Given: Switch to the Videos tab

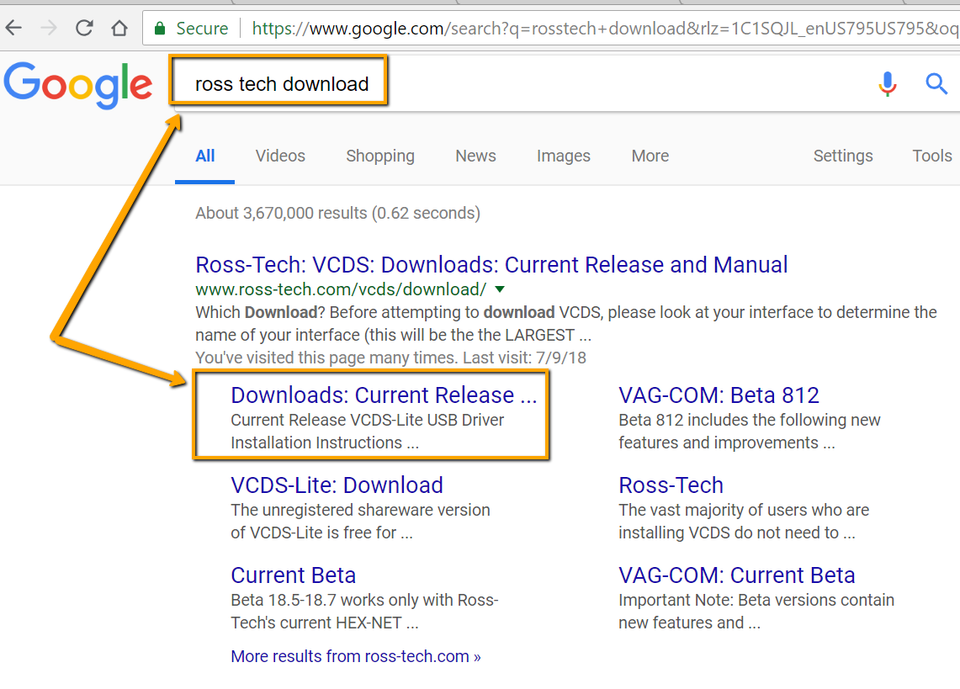Looking at the screenshot, I should [280, 156].
